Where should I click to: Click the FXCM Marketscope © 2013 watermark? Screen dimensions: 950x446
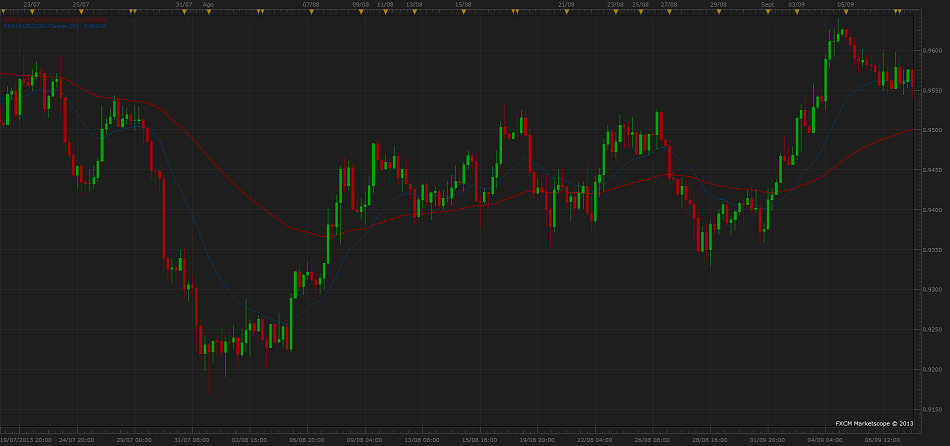(x=874, y=423)
